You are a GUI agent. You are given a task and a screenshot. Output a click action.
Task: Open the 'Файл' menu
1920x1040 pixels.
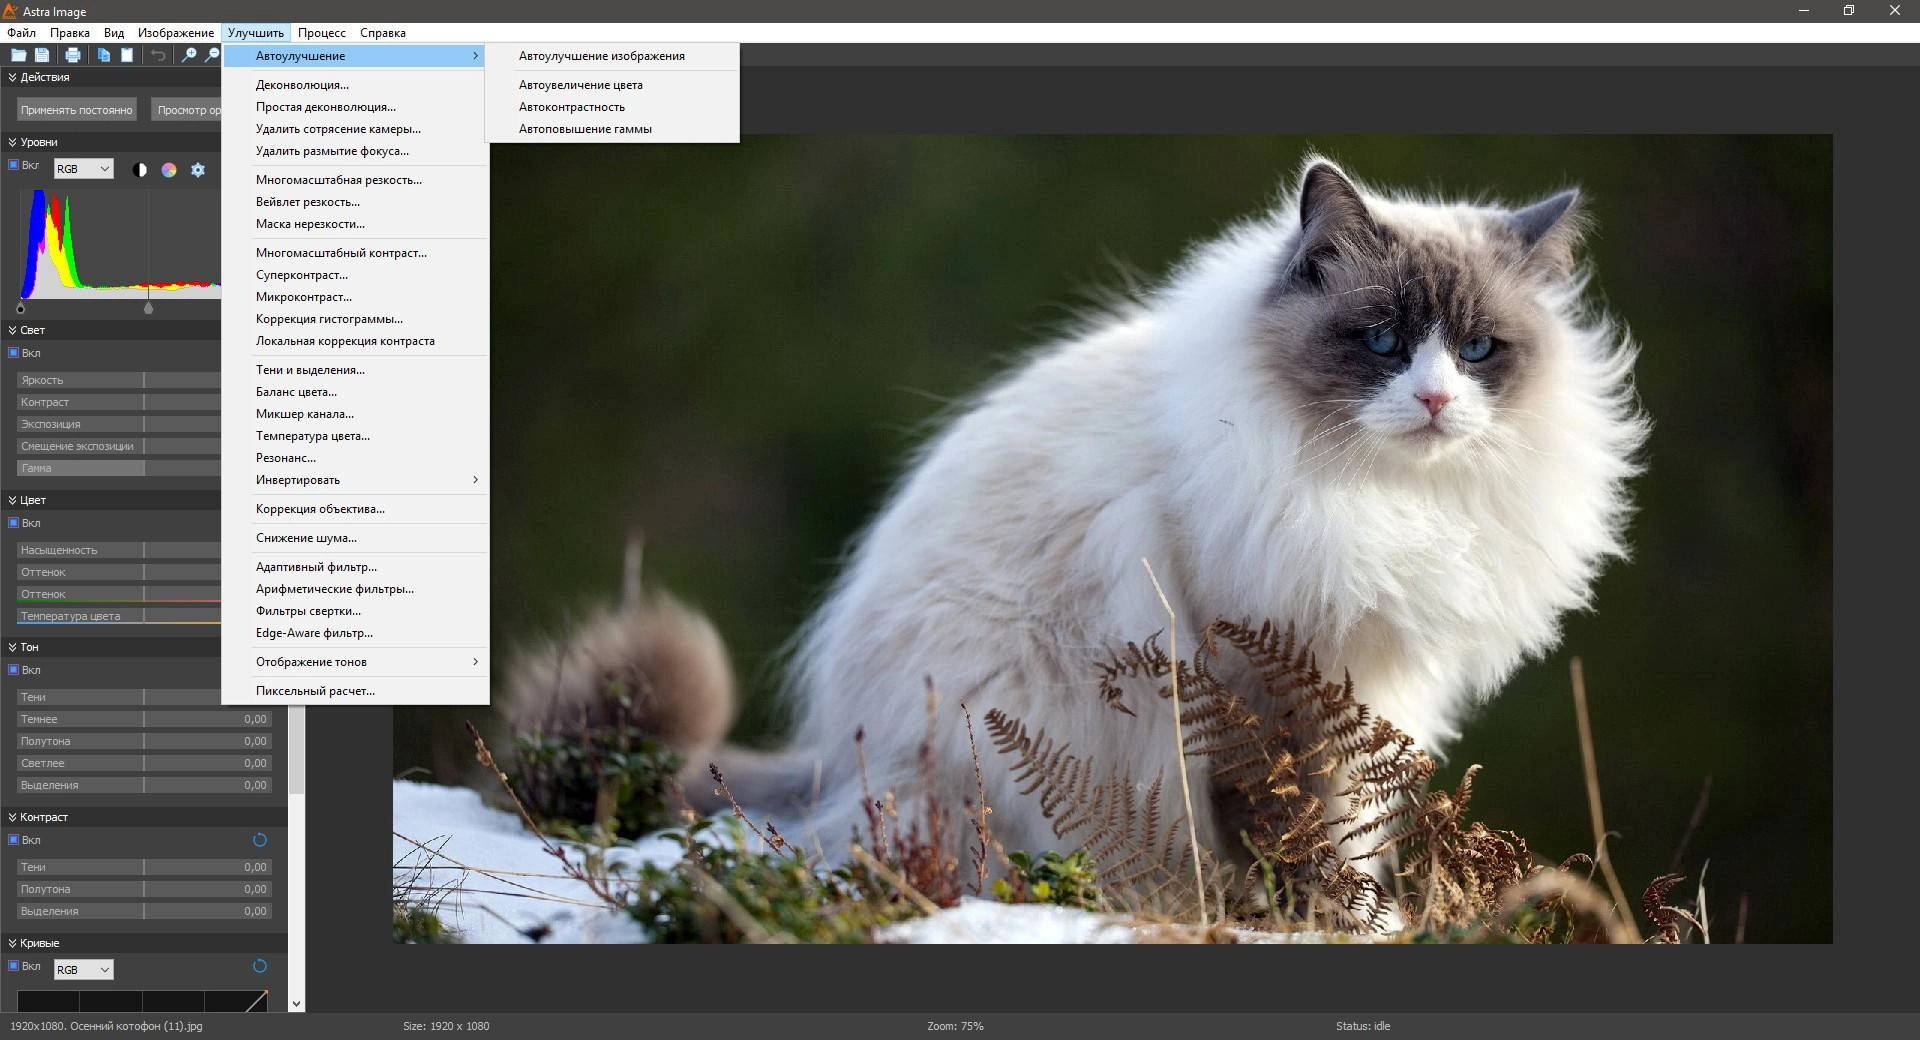(21, 33)
